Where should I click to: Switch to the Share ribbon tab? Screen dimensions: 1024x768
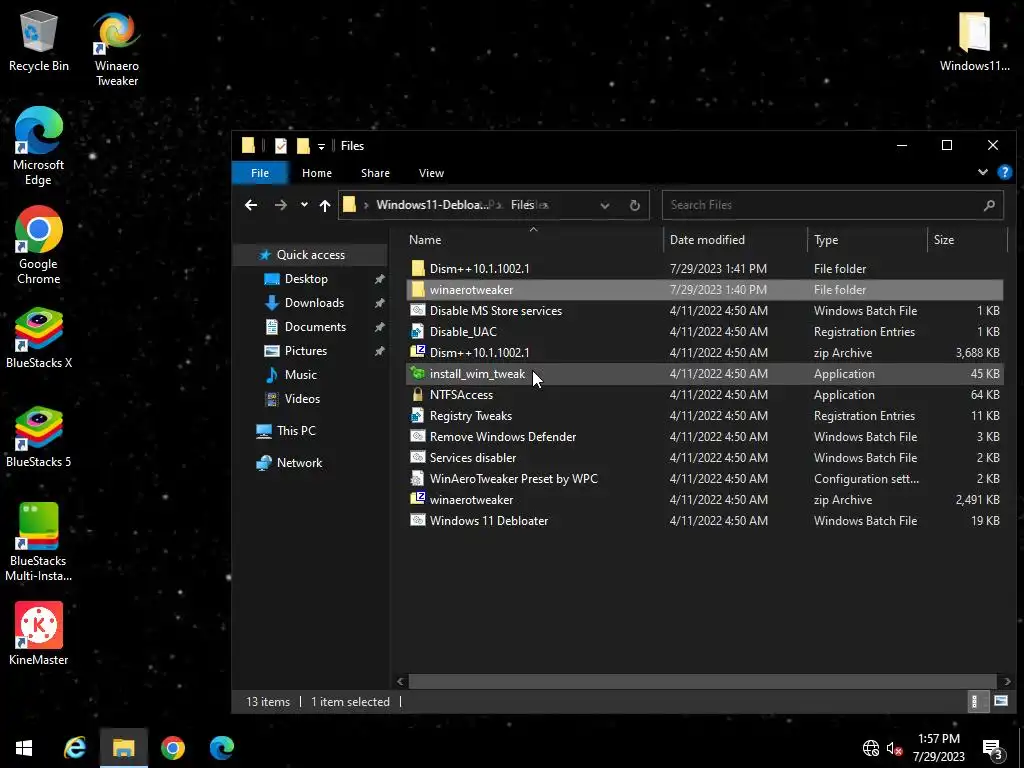pos(376,173)
